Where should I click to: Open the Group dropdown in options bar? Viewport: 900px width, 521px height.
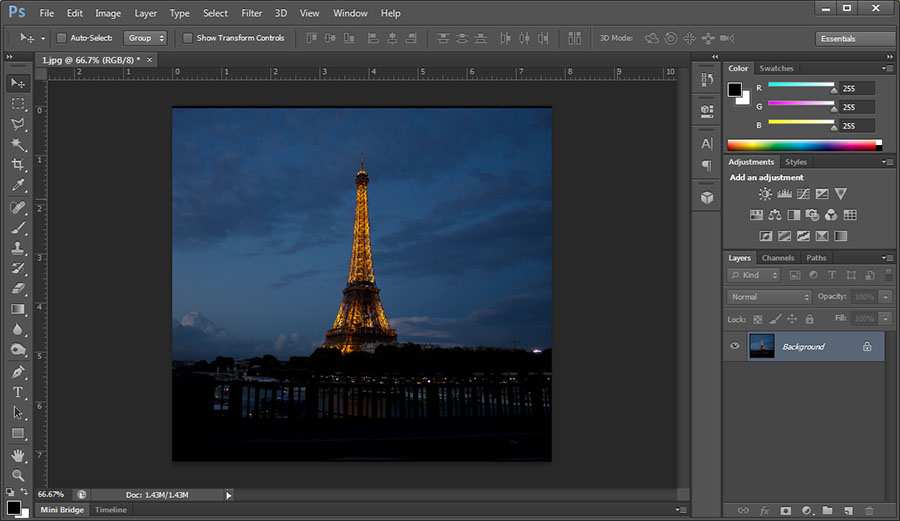(x=145, y=38)
